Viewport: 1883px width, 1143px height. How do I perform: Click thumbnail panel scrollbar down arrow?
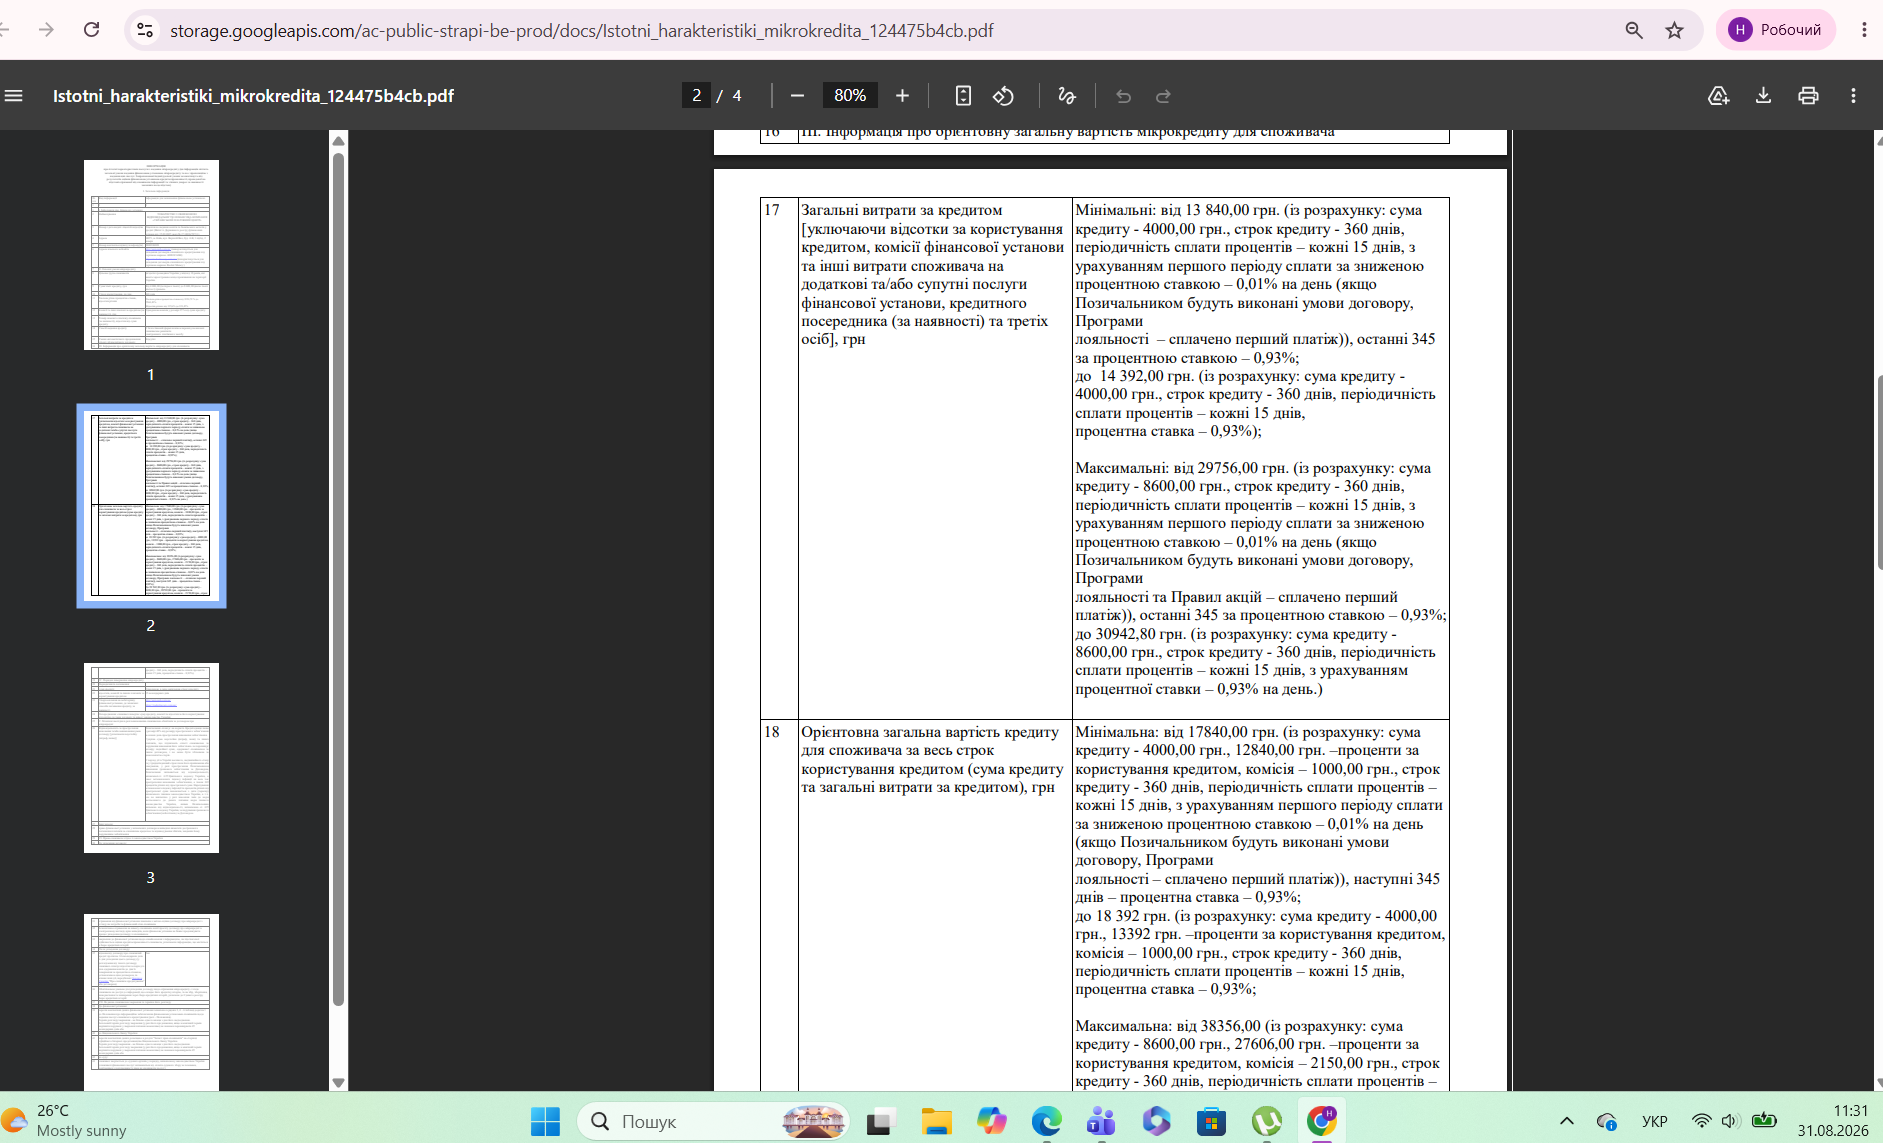tap(338, 1083)
